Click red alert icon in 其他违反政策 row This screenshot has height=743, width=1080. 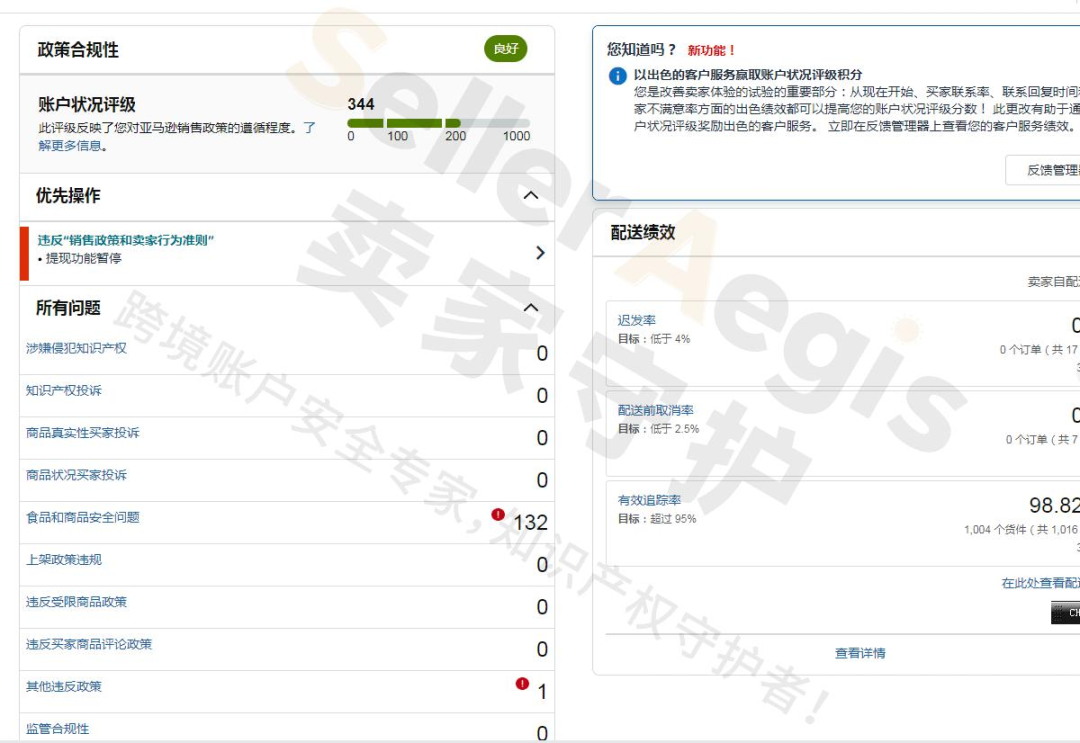coord(522,684)
